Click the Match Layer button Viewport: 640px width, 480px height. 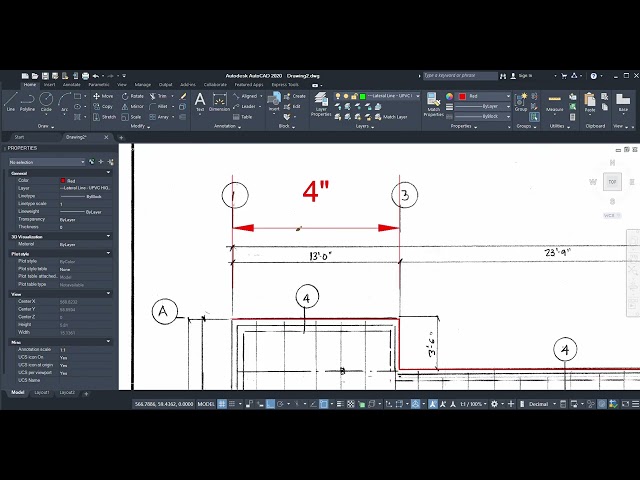coord(391,117)
